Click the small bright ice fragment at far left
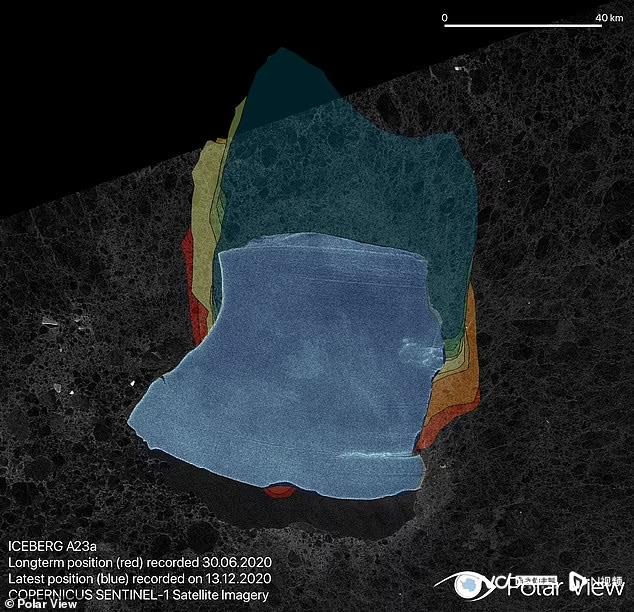Screen dimensions: 634x612 48,321
